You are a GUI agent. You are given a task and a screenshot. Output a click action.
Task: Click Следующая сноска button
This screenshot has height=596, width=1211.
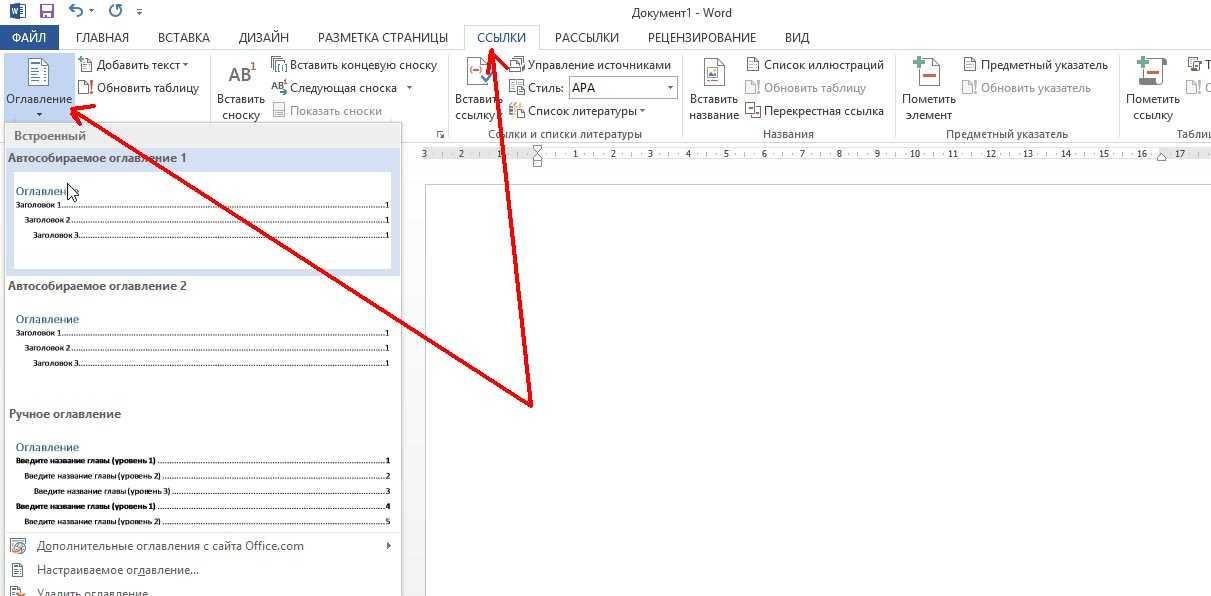point(335,88)
